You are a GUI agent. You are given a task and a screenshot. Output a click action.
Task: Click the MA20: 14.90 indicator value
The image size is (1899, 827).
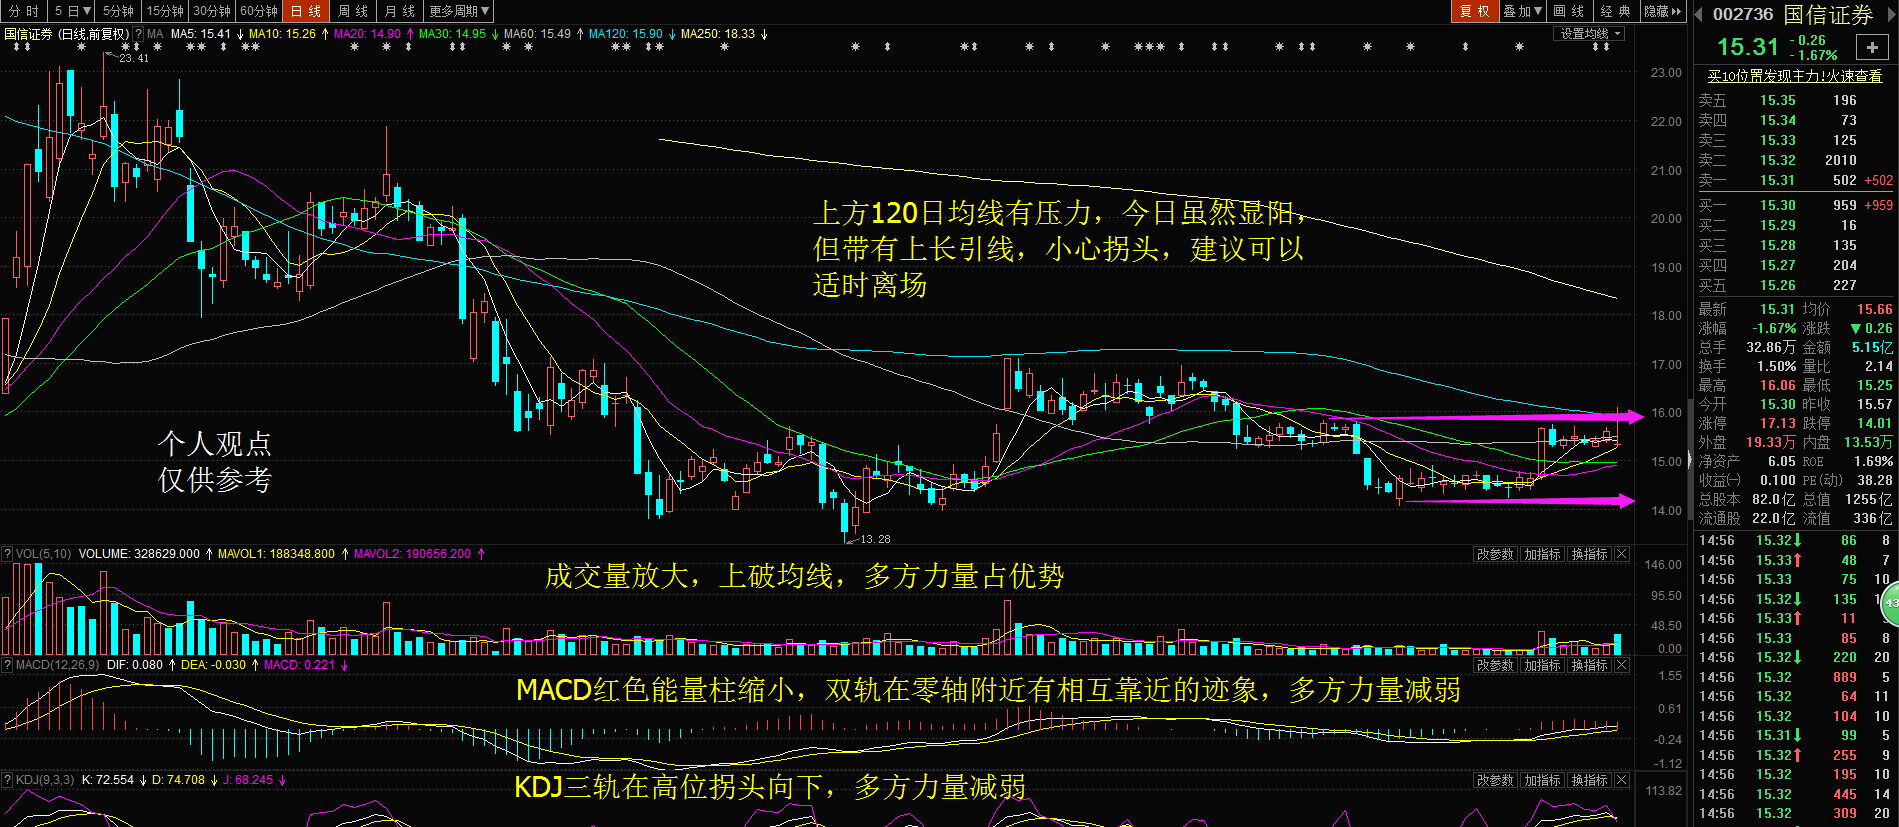point(367,34)
